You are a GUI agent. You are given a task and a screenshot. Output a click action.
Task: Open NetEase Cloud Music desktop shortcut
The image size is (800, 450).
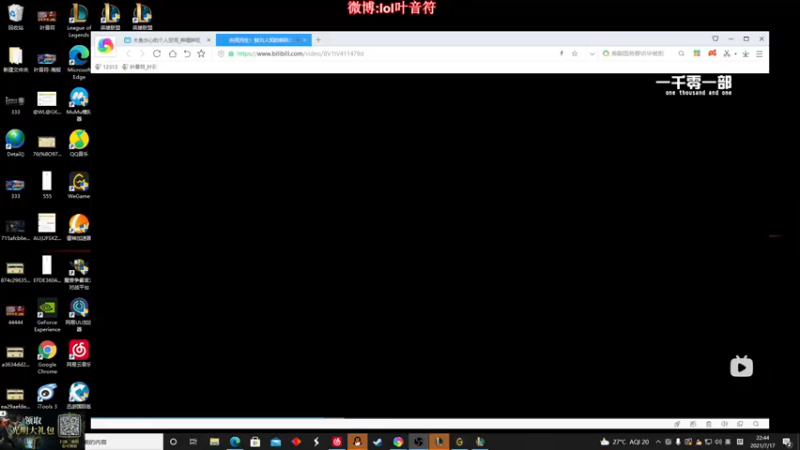point(79,354)
